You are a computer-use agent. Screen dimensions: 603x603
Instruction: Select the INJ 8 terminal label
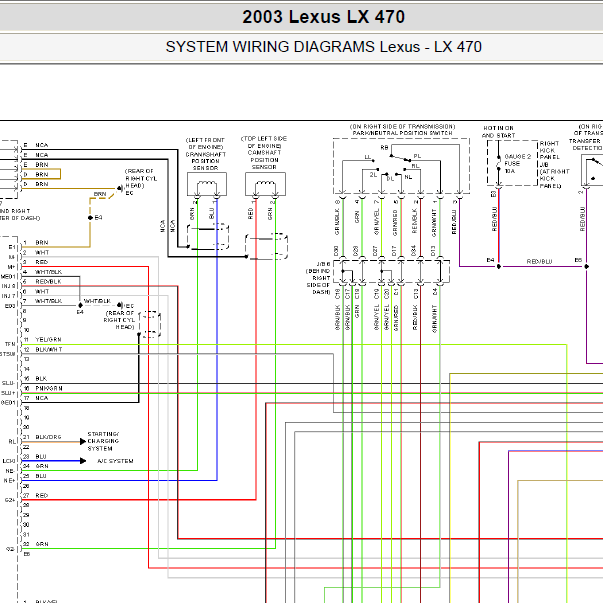click(8, 286)
